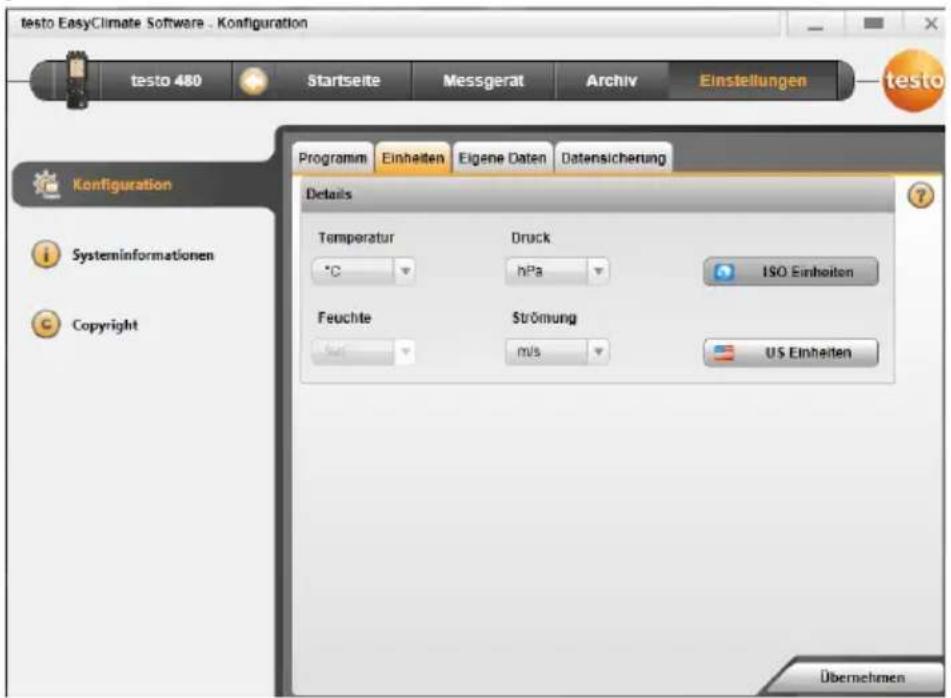Viewport: 951px width, 698px height.
Task: Select the Einheiten tab
Action: [412, 158]
